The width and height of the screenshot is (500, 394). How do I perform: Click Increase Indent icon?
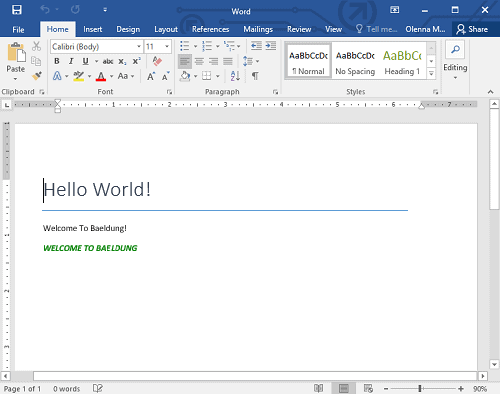coord(271,46)
